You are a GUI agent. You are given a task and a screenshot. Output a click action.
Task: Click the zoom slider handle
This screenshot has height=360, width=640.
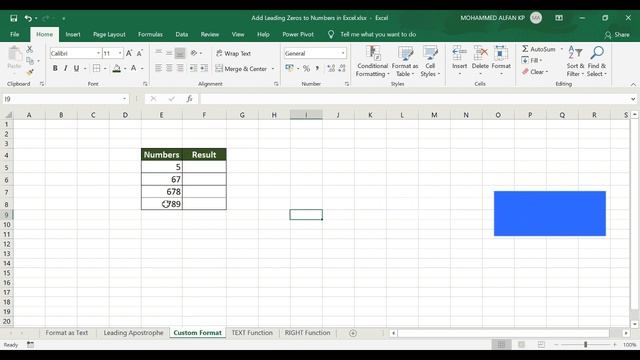point(585,344)
